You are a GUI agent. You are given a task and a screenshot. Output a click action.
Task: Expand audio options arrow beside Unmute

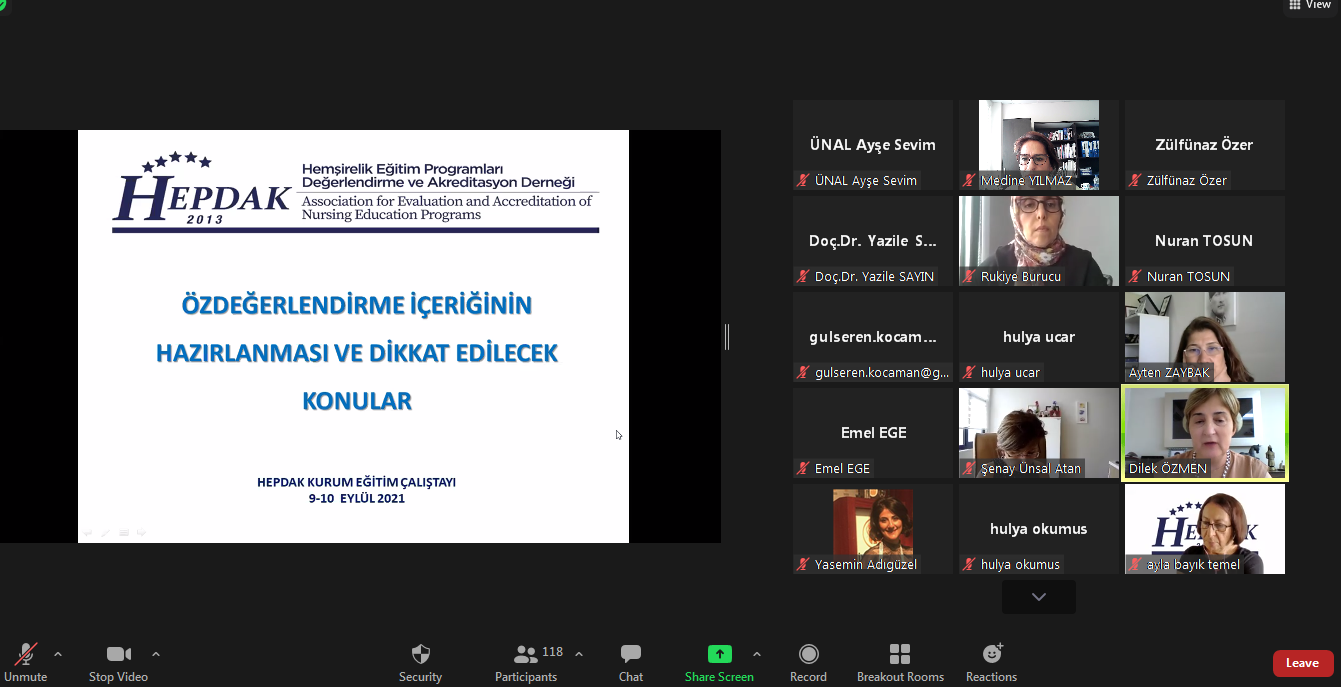pyautogui.click(x=58, y=654)
